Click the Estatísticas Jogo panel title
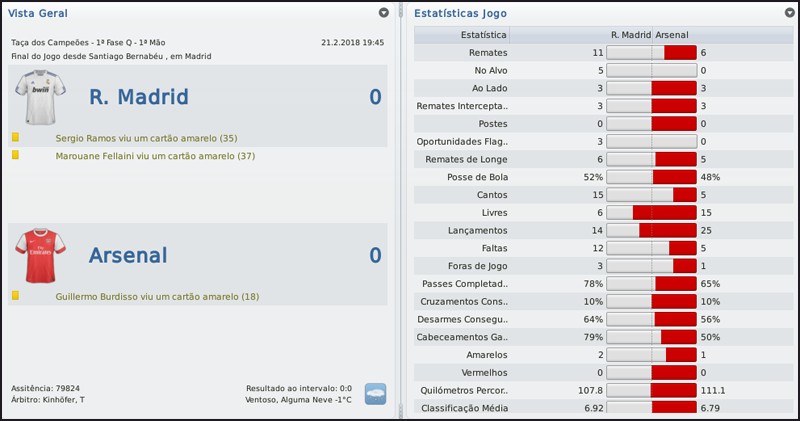Screen dimensions: 800x421 tap(460, 13)
